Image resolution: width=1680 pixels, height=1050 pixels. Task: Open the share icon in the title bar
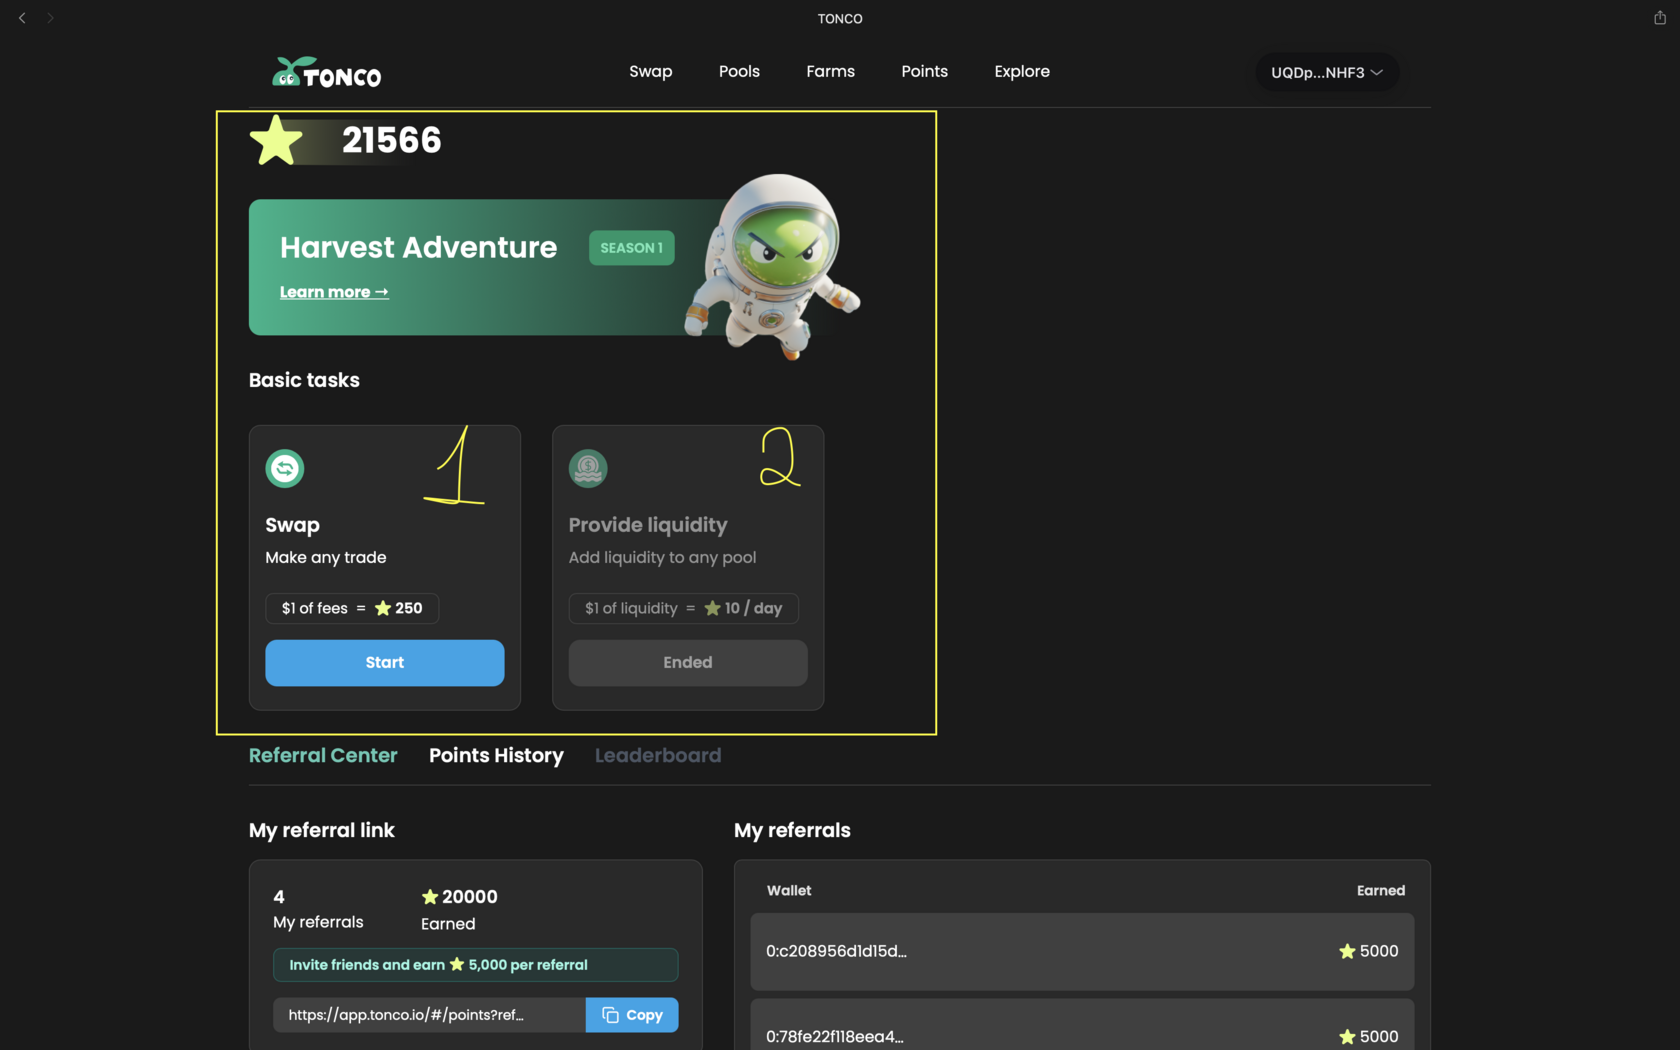pos(1660,18)
